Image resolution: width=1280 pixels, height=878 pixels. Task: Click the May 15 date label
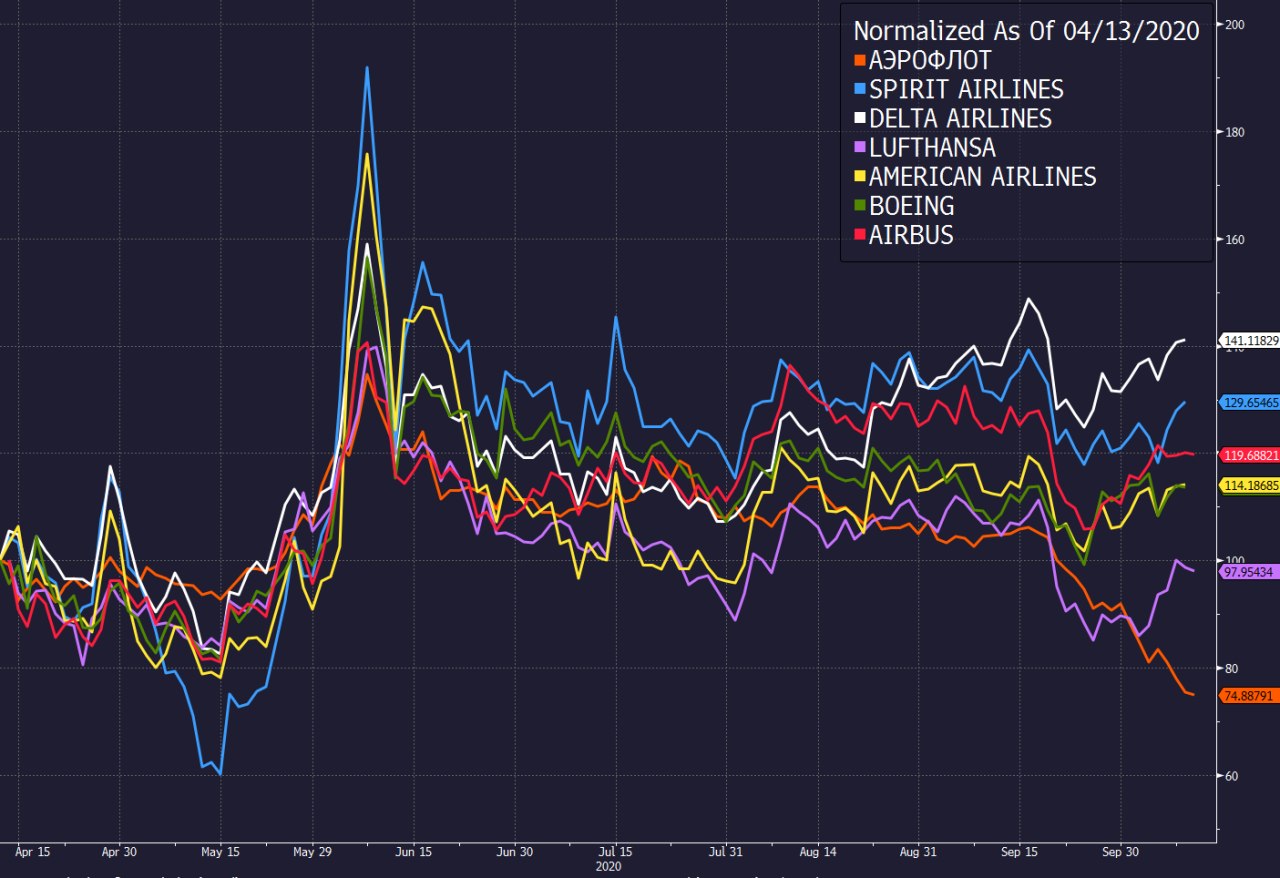(x=220, y=853)
